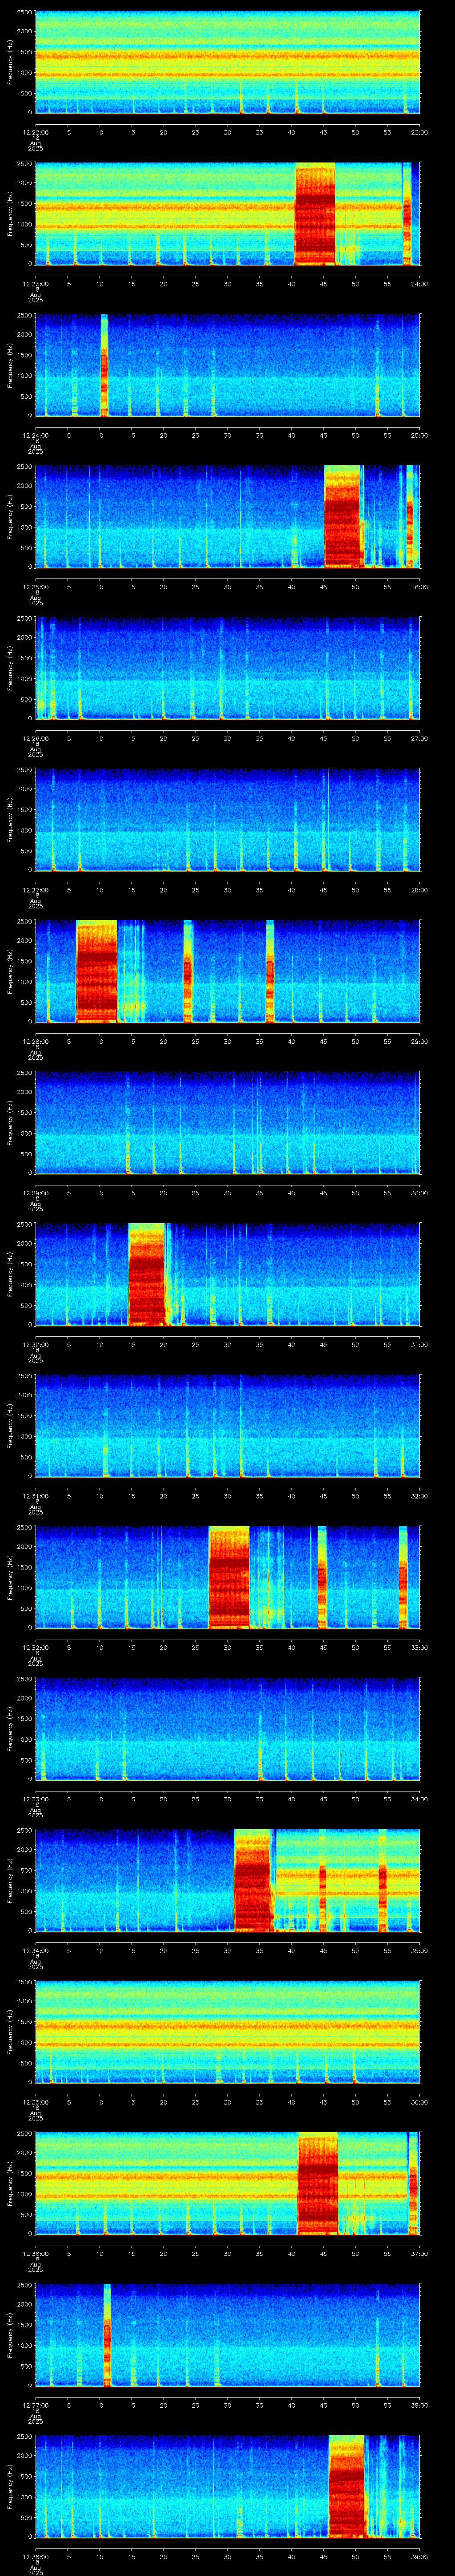Click the 12:27:00 start time label
This screenshot has width=455, height=2576.
click(x=35, y=890)
